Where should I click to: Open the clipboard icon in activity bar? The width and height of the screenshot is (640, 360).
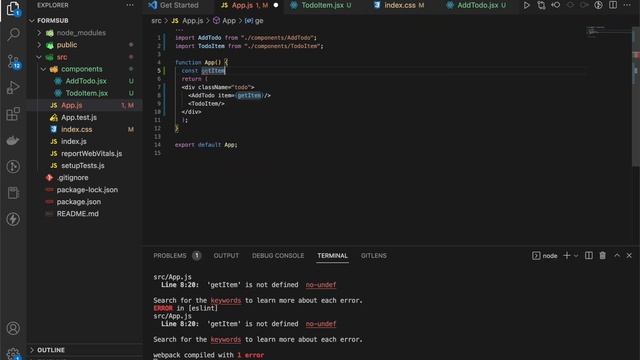(13, 193)
